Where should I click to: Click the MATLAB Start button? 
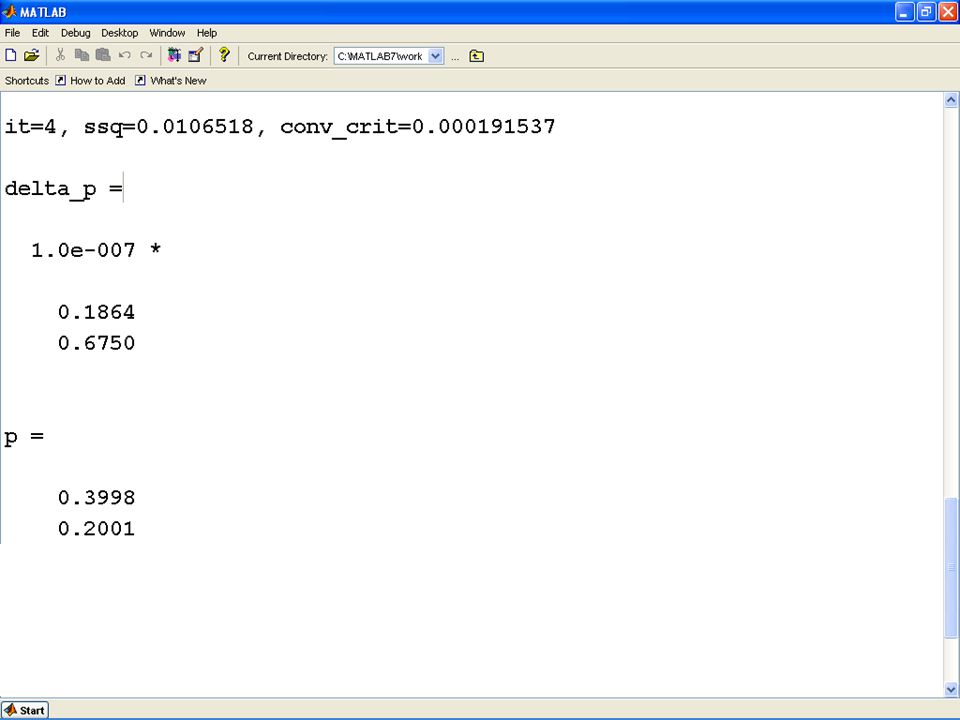[x=24, y=710]
